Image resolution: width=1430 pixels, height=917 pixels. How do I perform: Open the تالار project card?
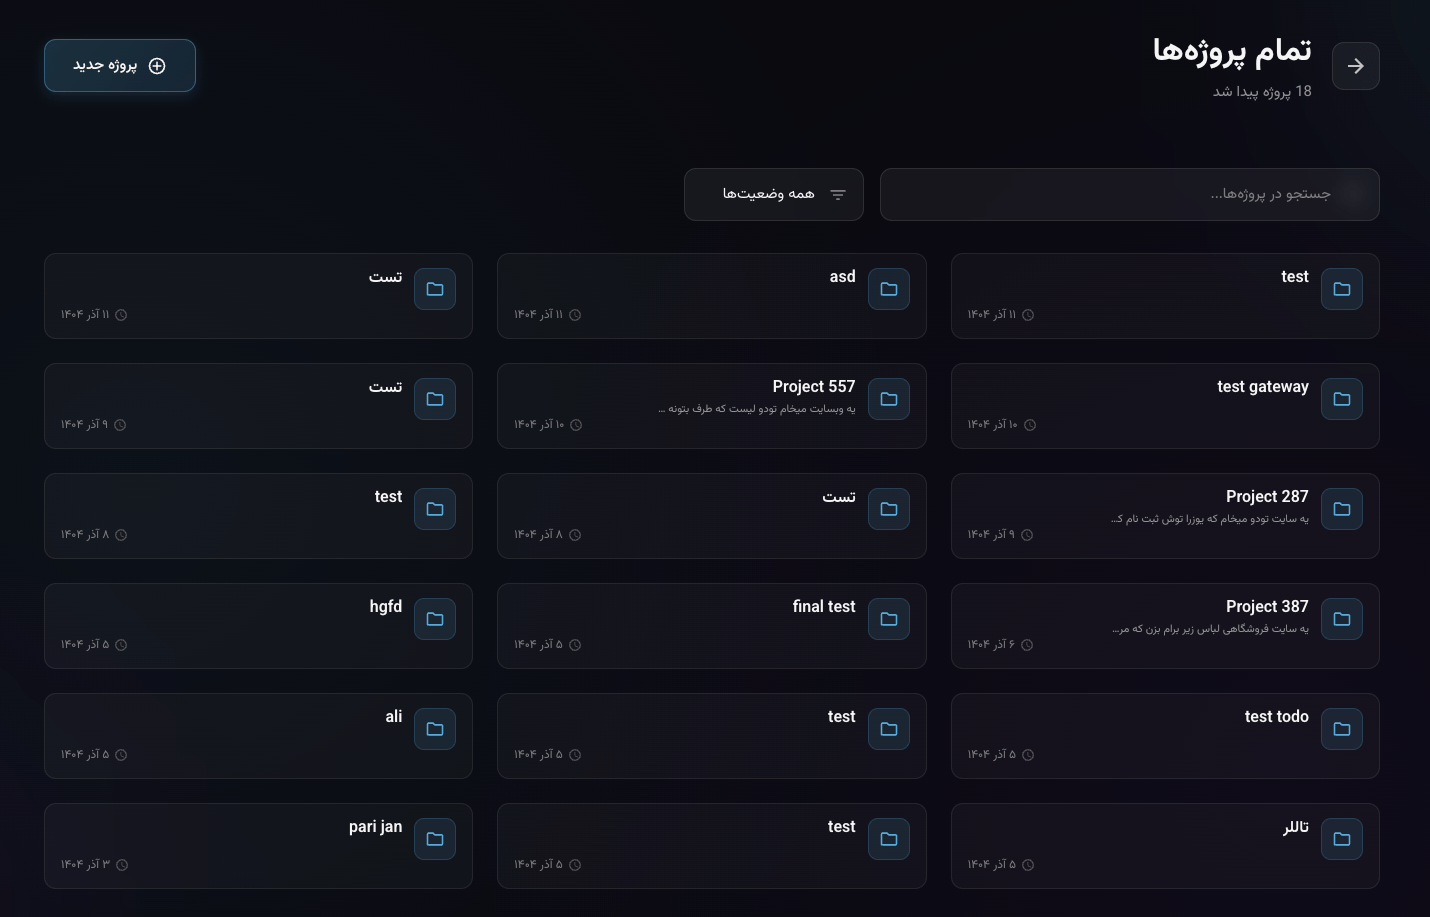pyautogui.click(x=1164, y=846)
